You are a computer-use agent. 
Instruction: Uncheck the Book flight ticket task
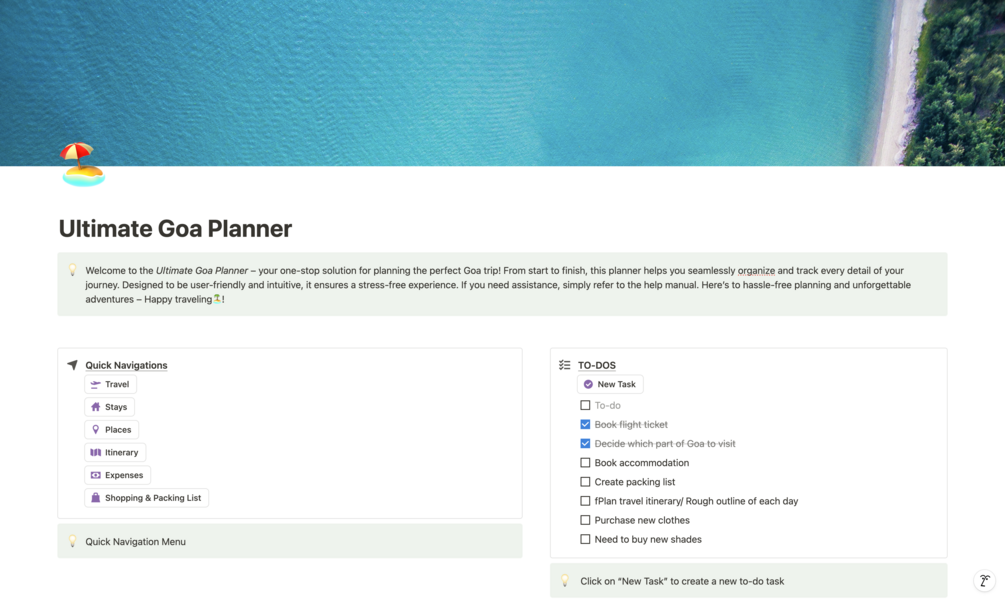(x=585, y=424)
